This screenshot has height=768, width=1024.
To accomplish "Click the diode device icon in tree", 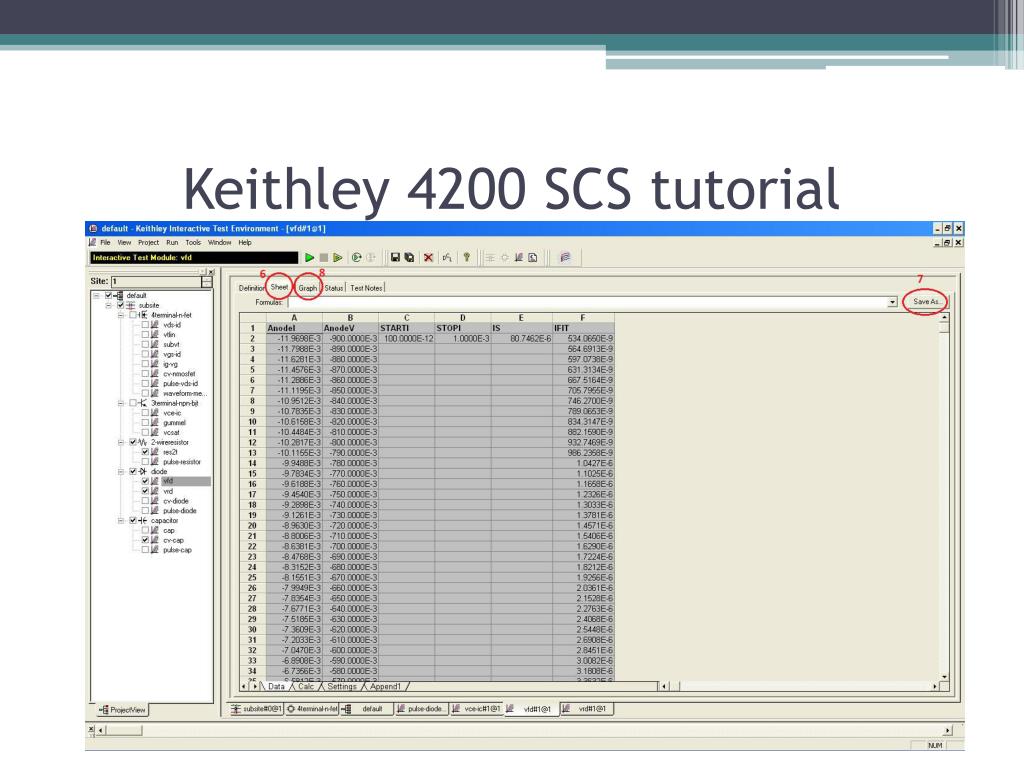I will coord(142,472).
